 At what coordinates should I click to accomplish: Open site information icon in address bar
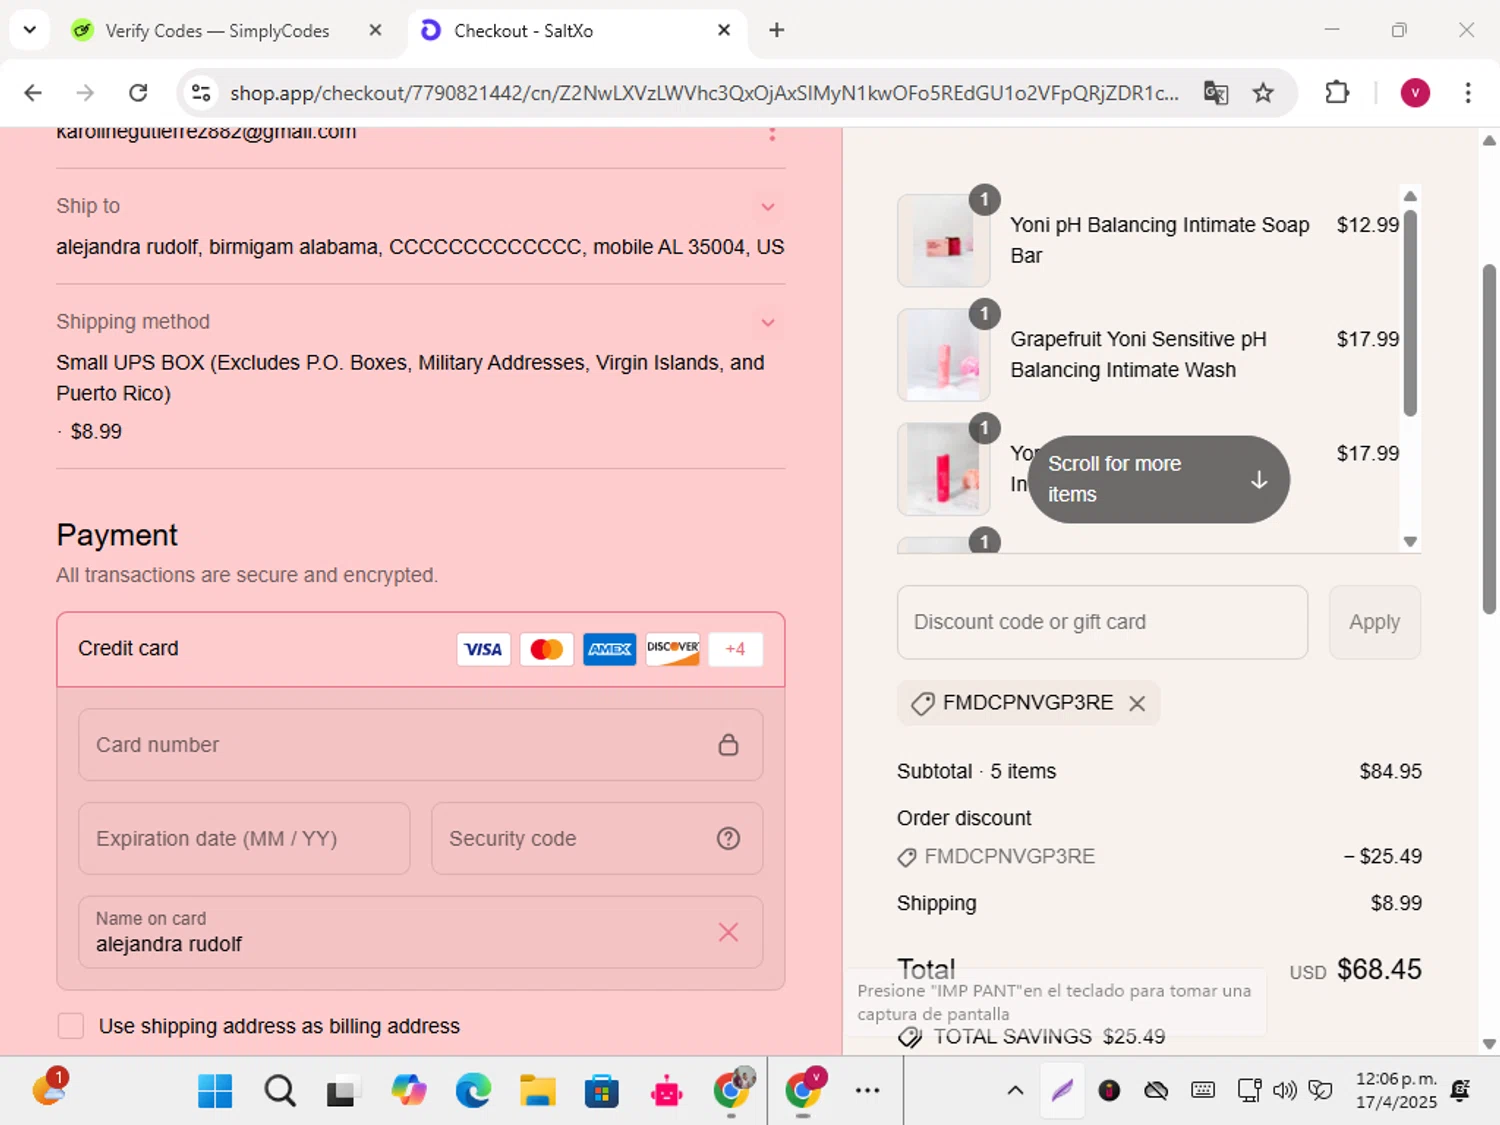click(x=201, y=93)
